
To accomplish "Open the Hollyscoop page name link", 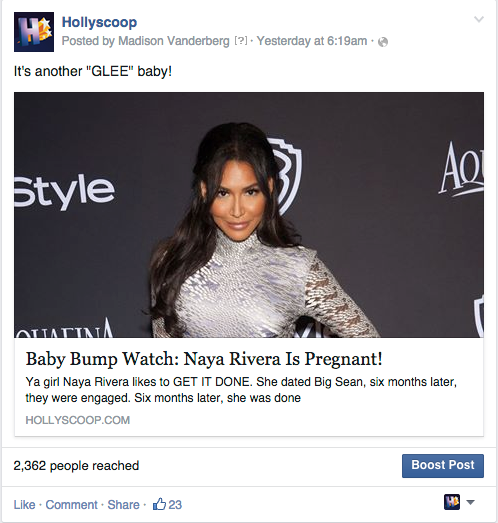I will click(99, 22).
